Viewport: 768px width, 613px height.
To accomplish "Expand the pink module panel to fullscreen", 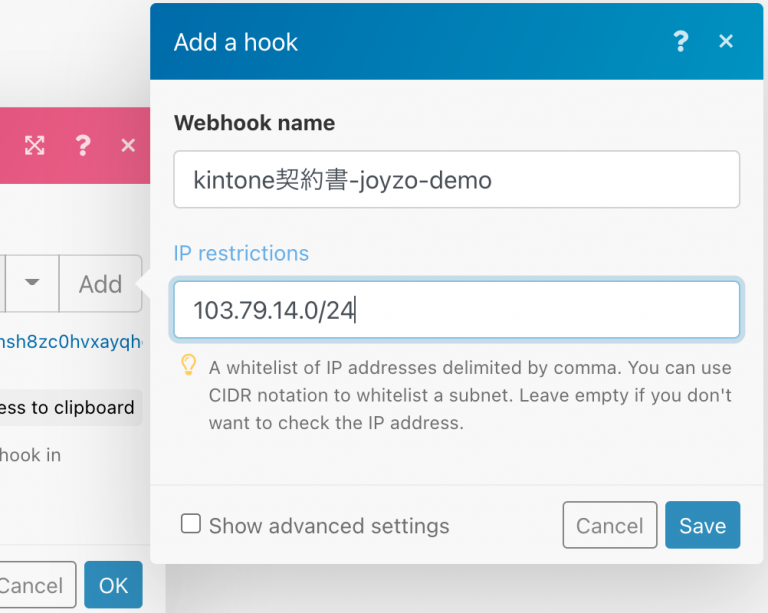I will tap(35, 146).
